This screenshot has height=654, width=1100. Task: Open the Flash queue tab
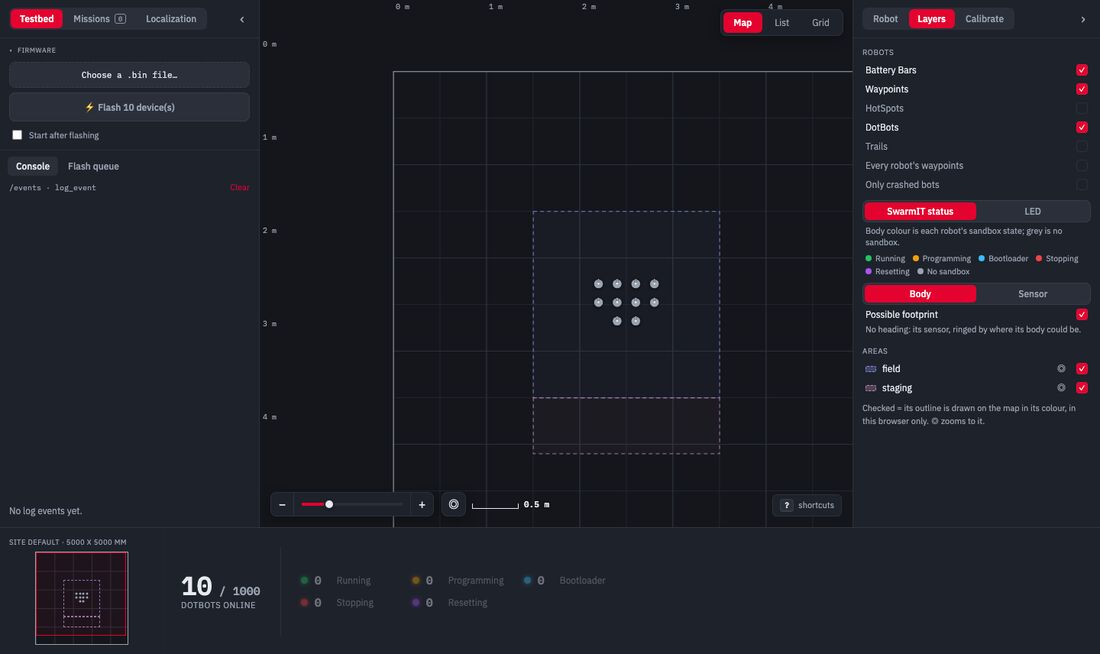tap(93, 166)
